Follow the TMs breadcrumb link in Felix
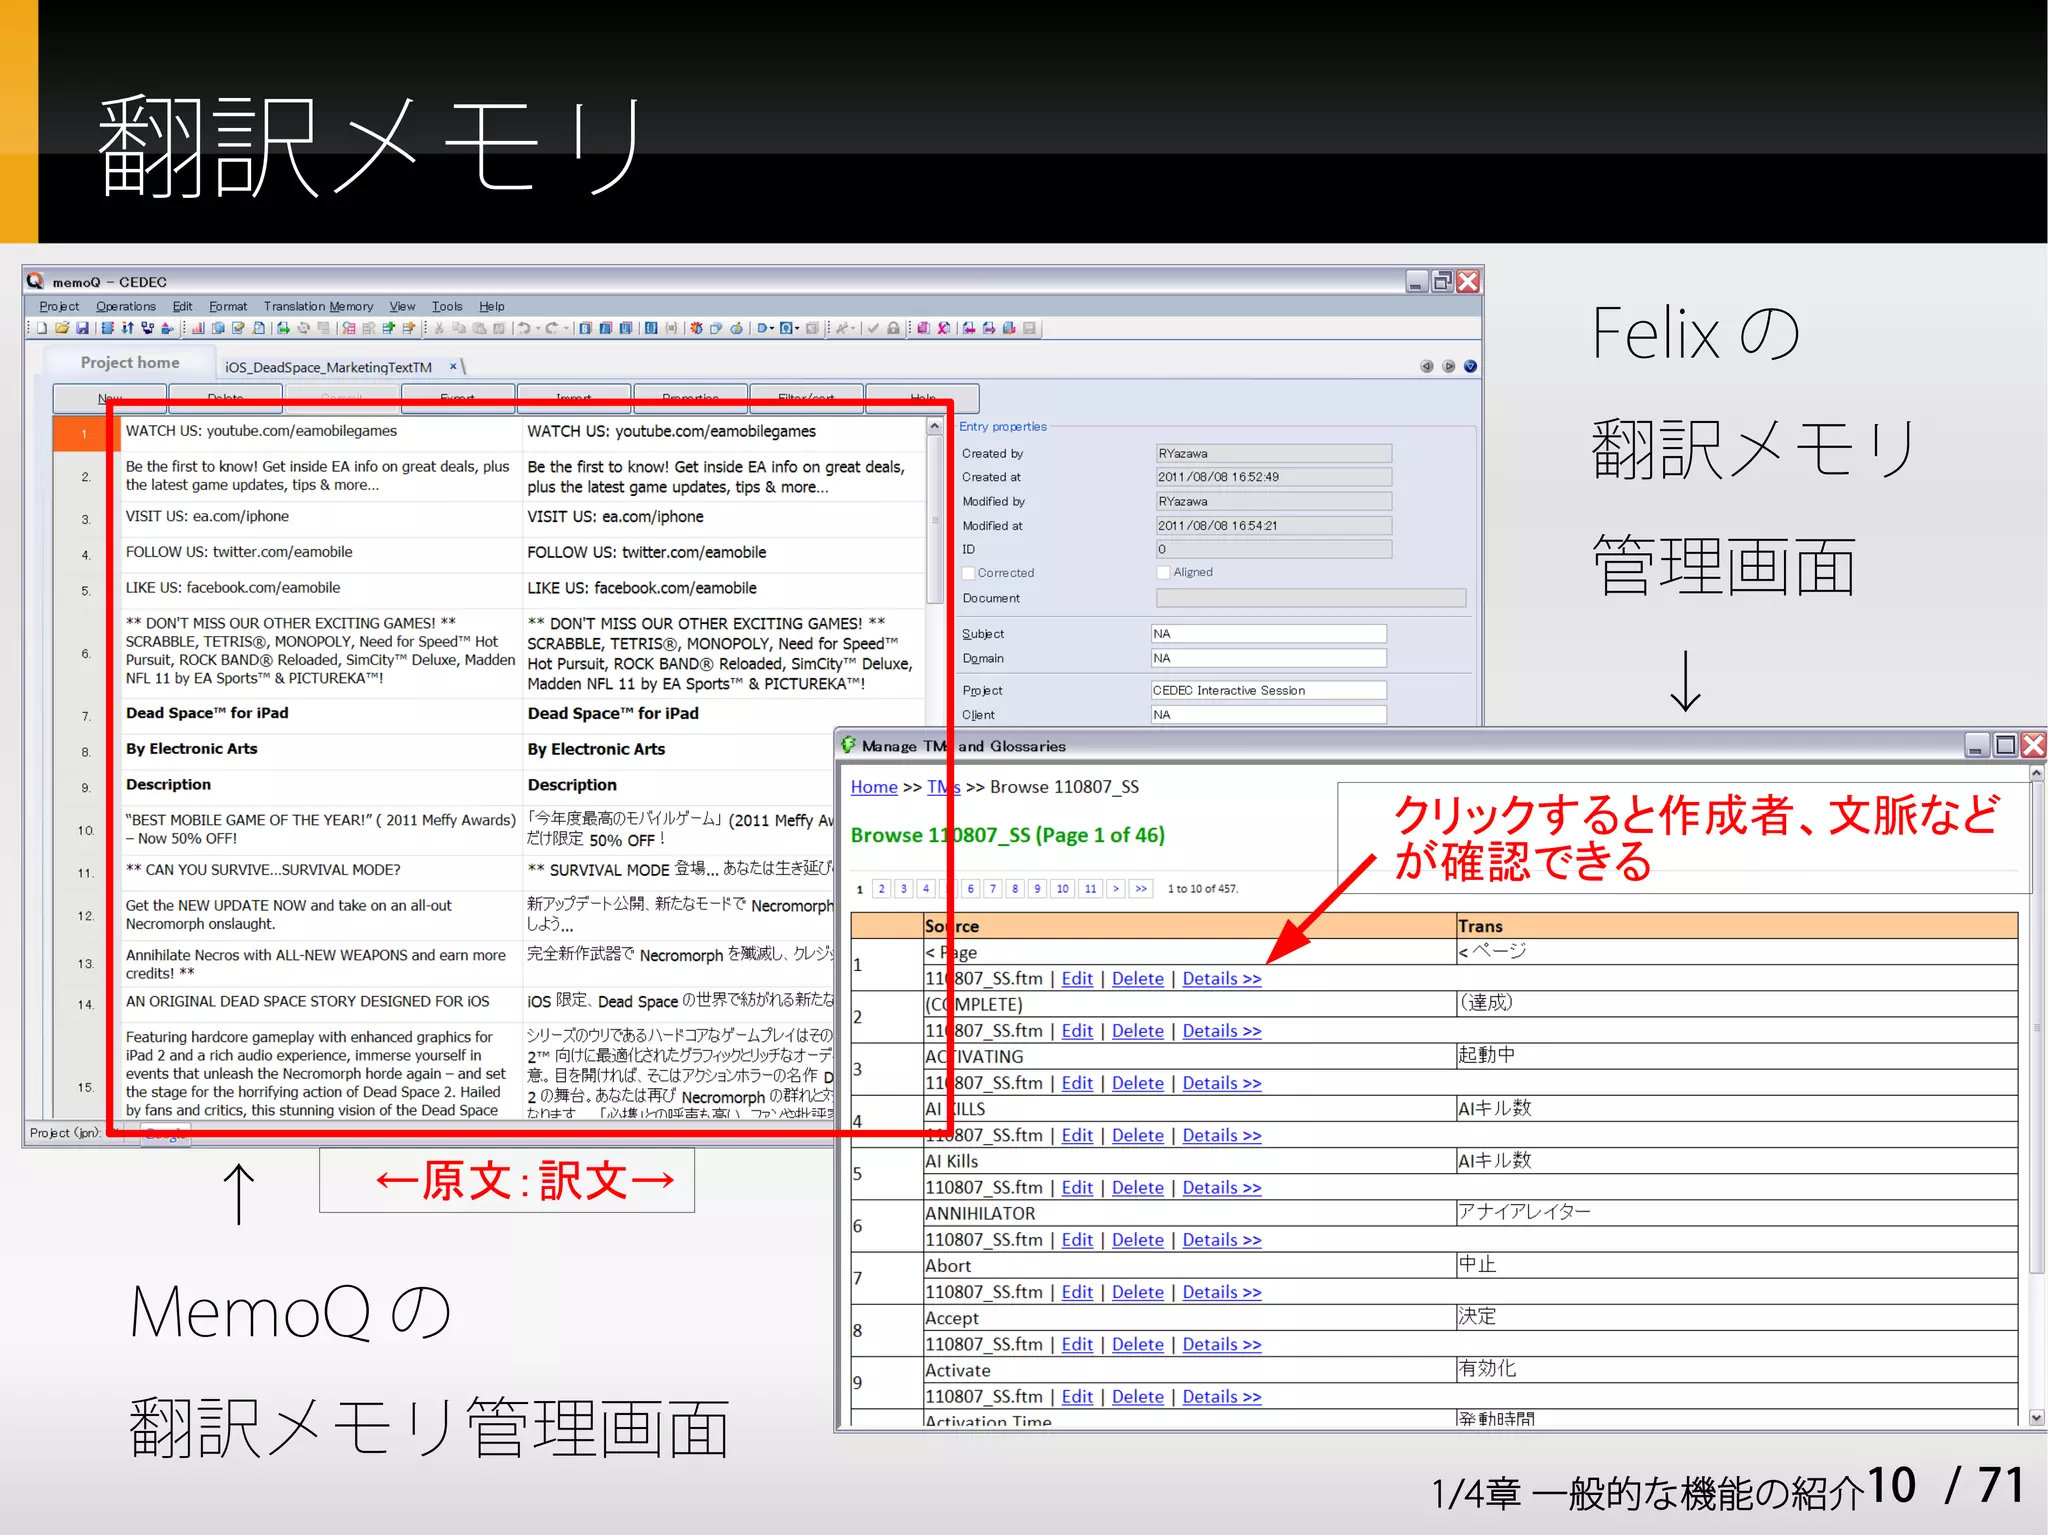The image size is (2048, 1535). tap(943, 787)
